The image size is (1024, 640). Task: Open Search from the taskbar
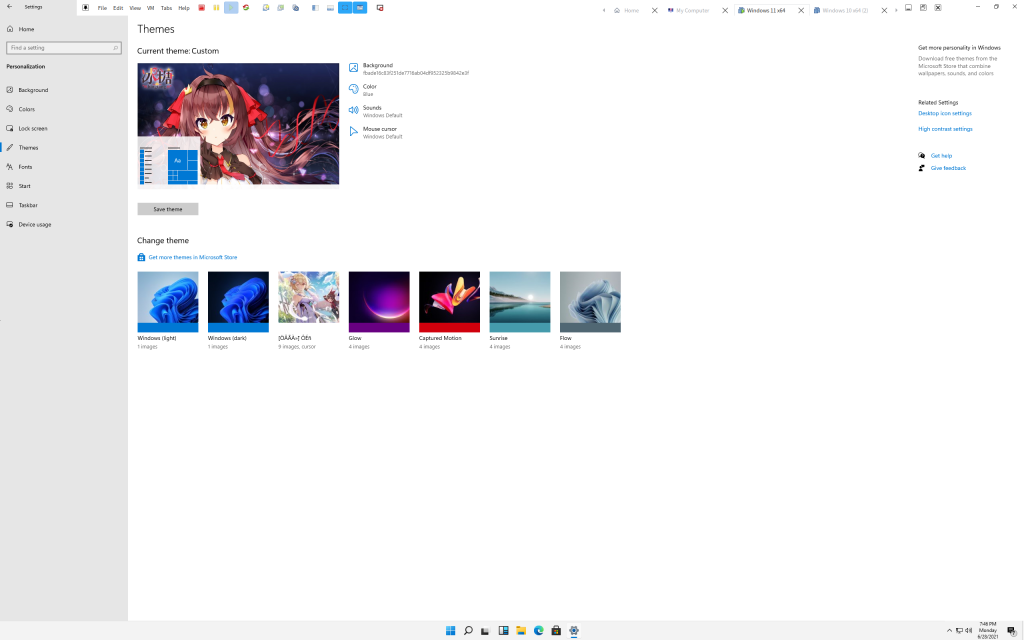click(468, 631)
